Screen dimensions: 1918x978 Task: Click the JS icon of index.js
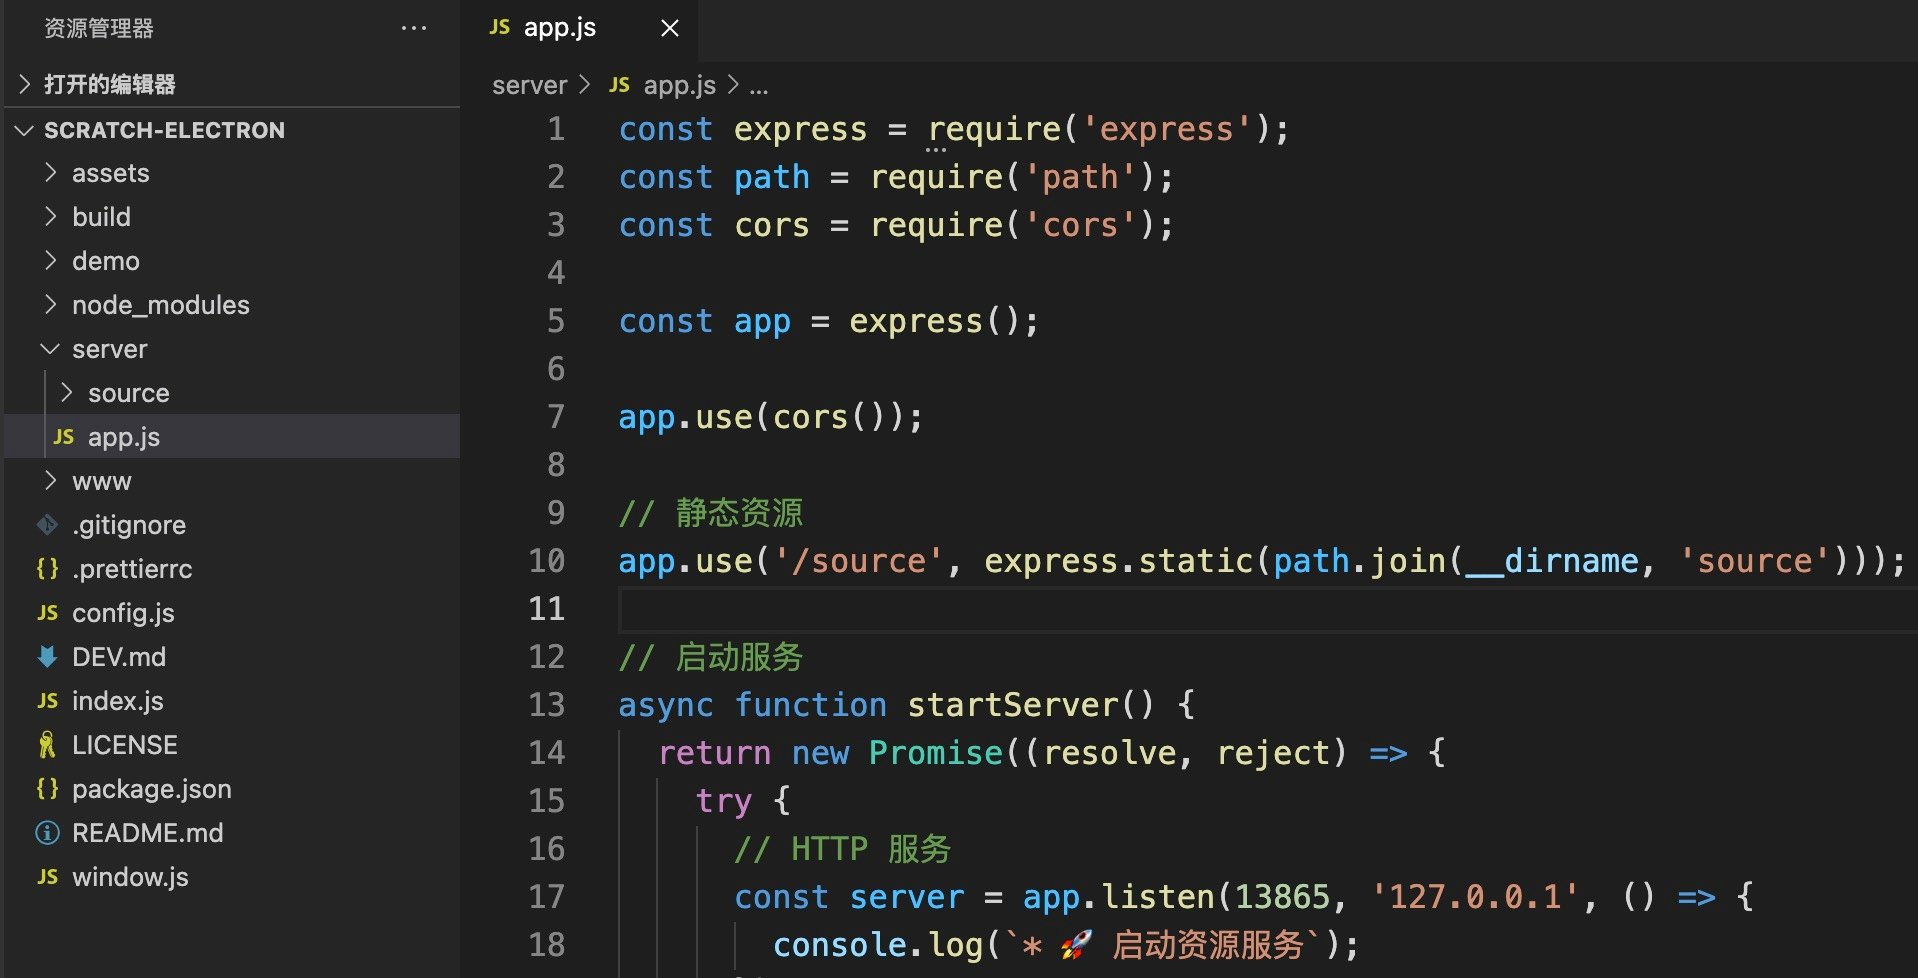pyautogui.click(x=47, y=701)
